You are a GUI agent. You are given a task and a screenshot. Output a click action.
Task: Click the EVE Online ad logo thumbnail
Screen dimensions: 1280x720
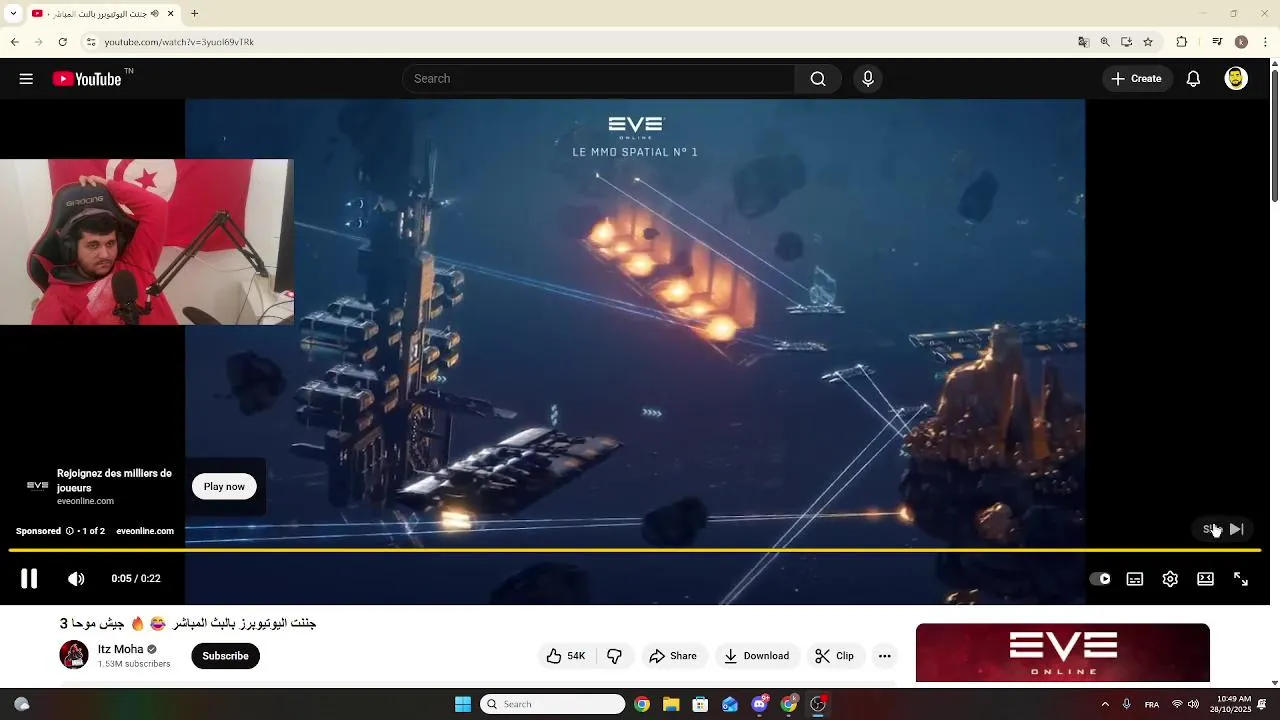pos(37,486)
